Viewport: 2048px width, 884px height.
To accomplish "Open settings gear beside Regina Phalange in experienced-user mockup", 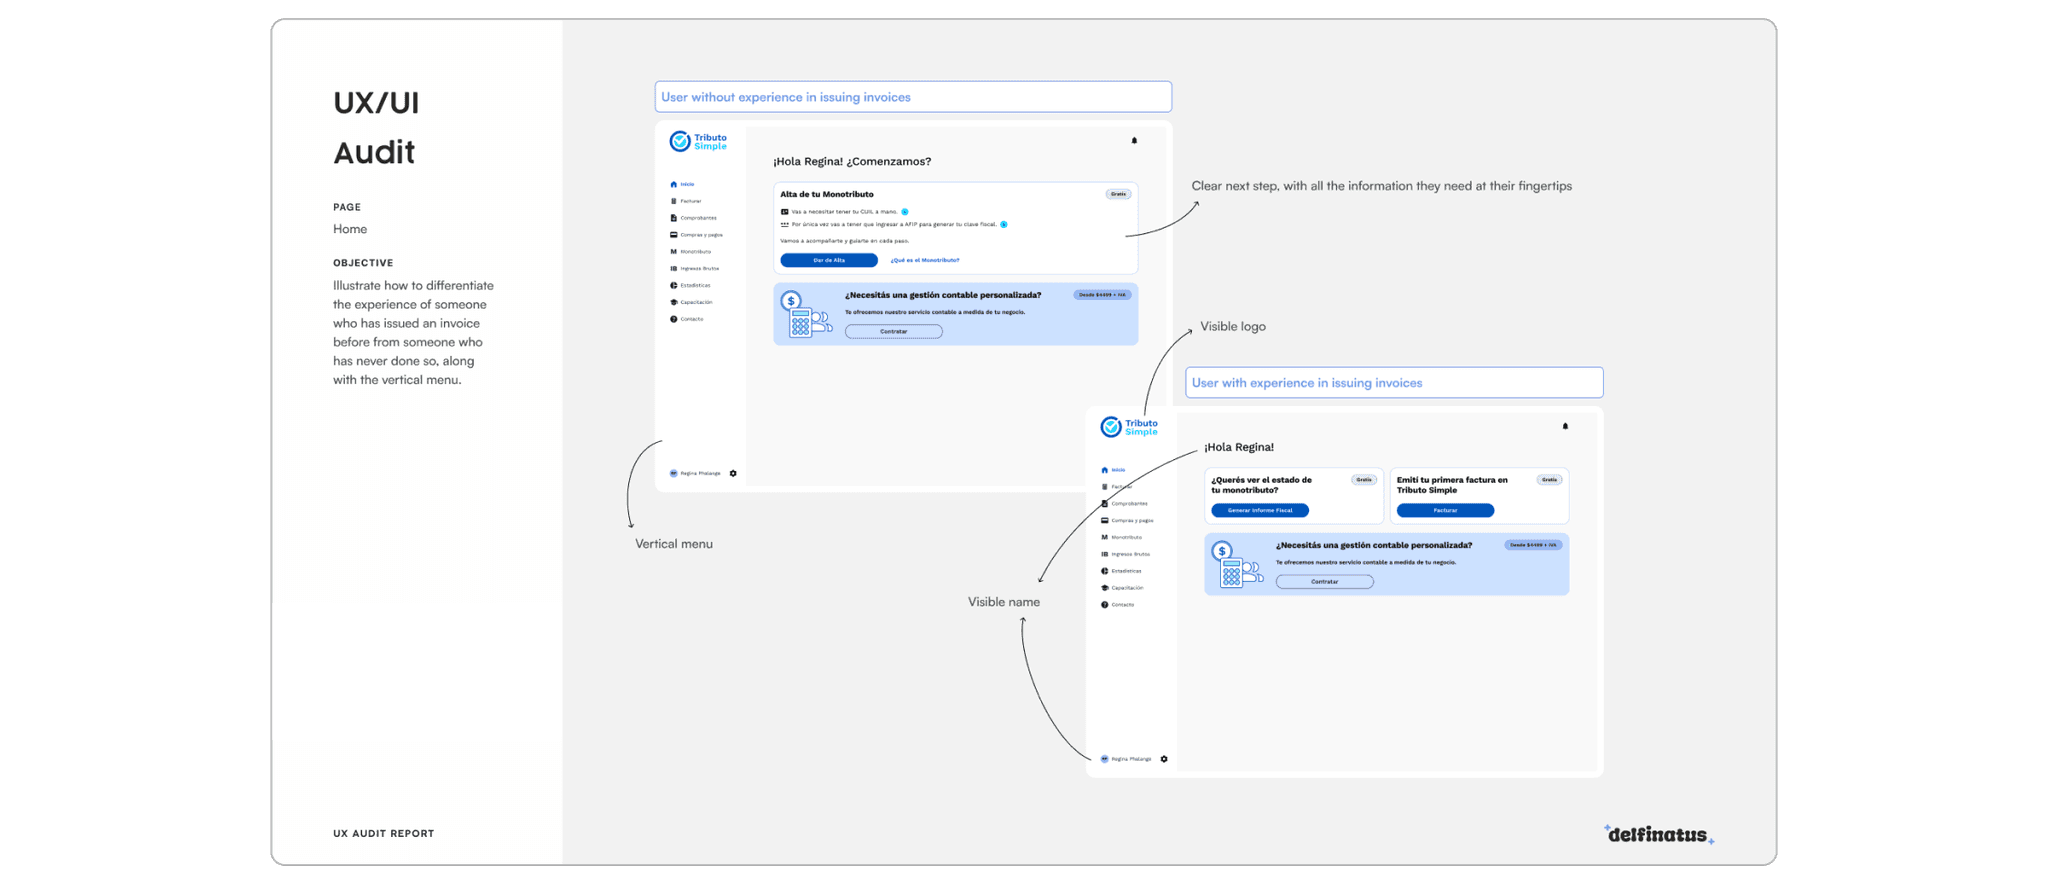I will point(1164,759).
